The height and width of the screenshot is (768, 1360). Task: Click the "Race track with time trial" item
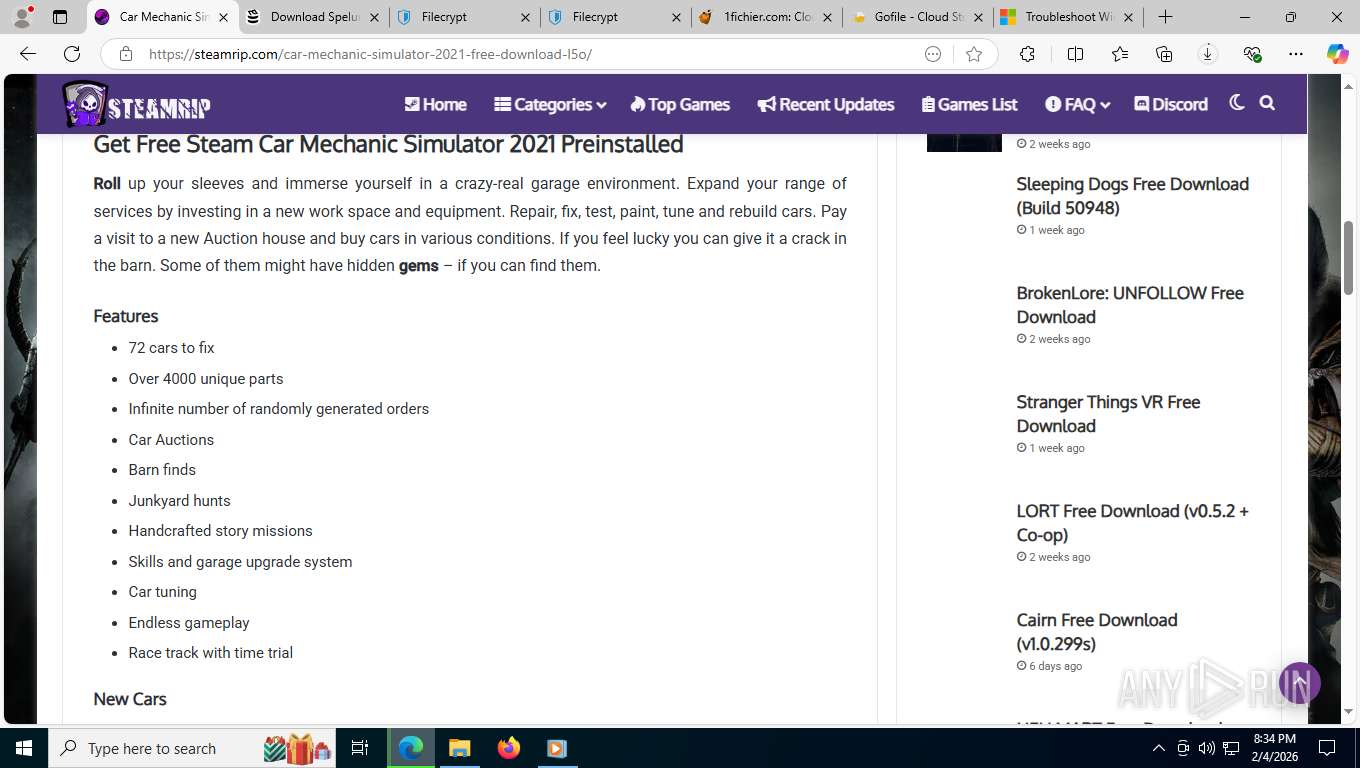coord(210,653)
